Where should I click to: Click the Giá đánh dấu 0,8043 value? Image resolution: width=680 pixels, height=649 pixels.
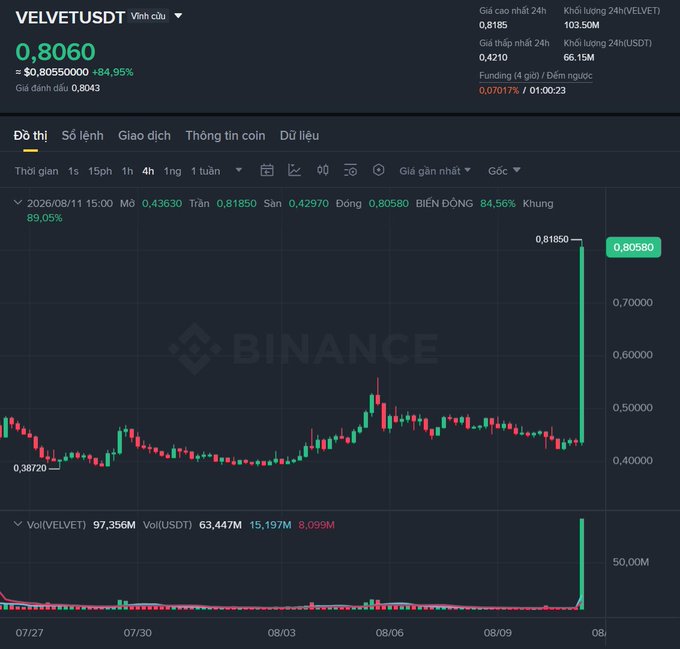click(85, 88)
